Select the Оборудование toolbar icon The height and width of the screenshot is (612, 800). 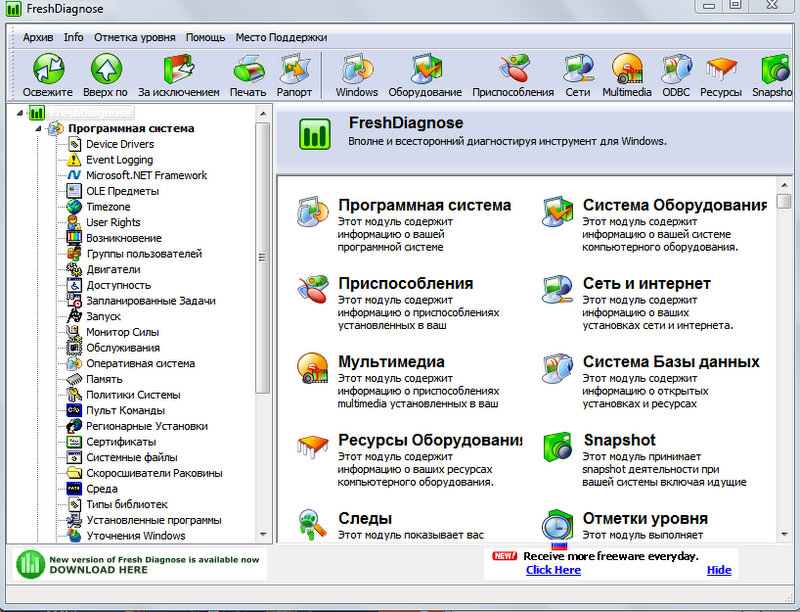point(426,68)
